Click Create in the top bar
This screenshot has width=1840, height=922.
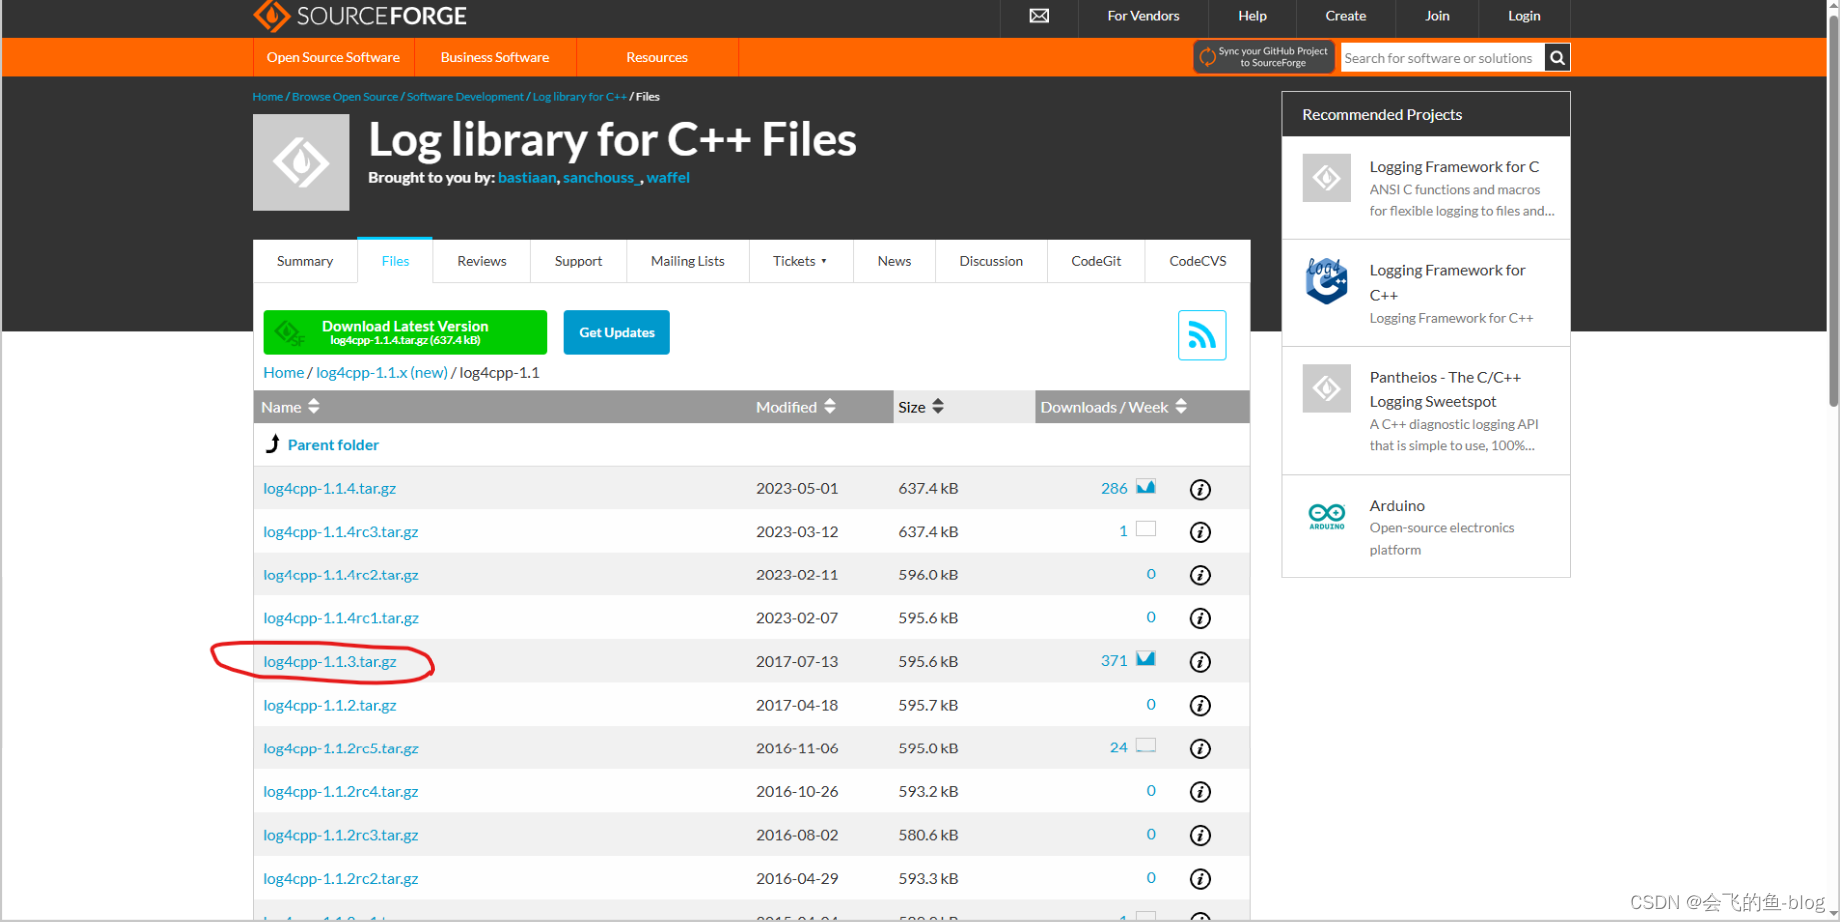(x=1346, y=16)
